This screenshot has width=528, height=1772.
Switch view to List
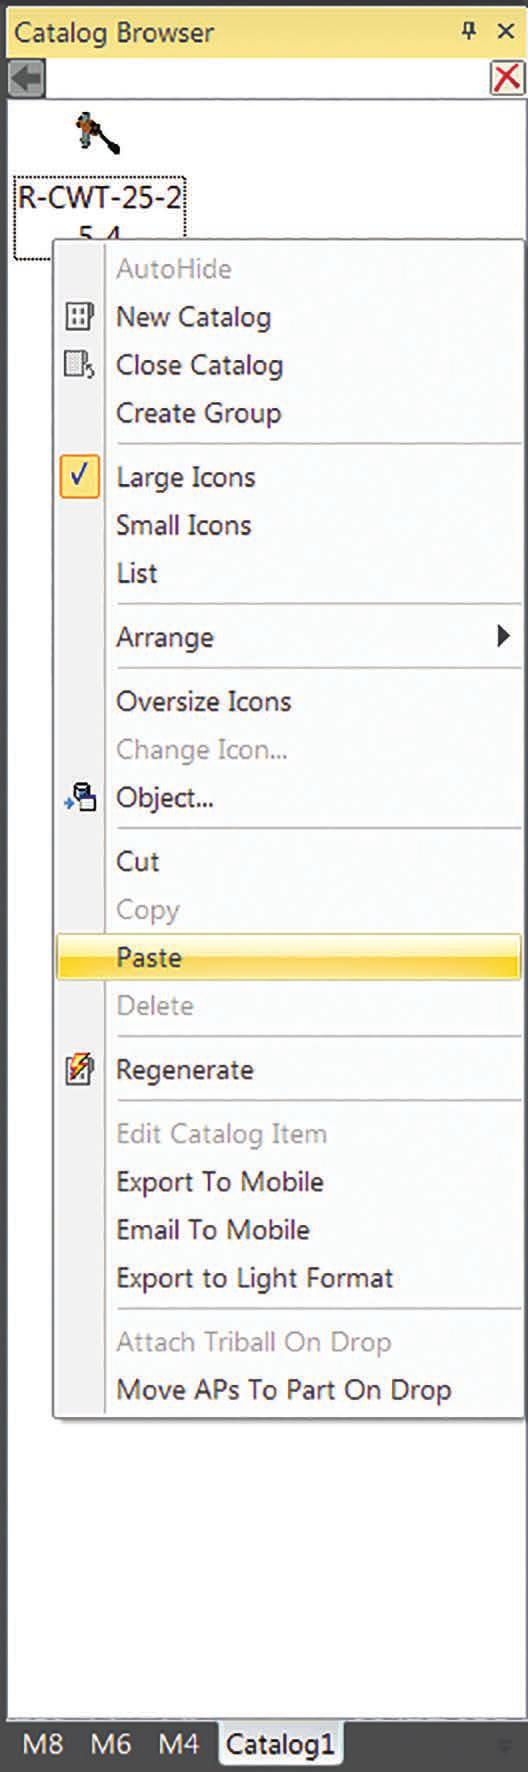pos(137,573)
